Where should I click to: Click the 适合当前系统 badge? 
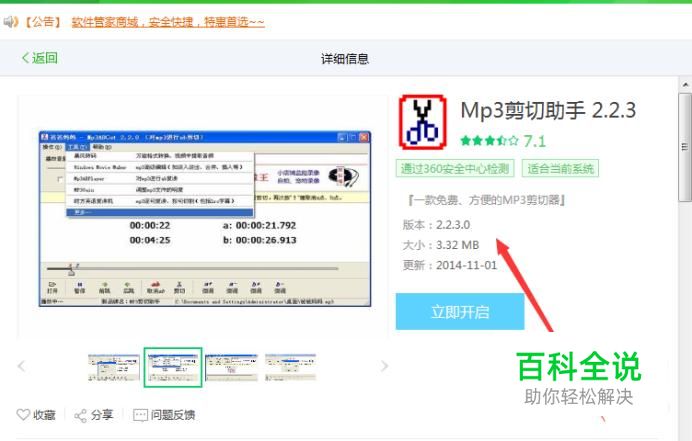(560, 169)
